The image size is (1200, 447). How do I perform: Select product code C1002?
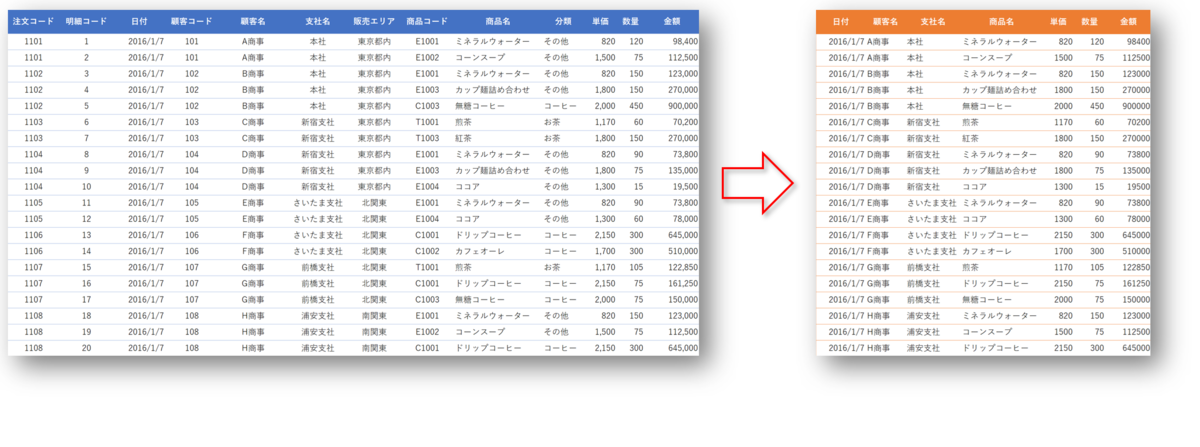[427, 251]
